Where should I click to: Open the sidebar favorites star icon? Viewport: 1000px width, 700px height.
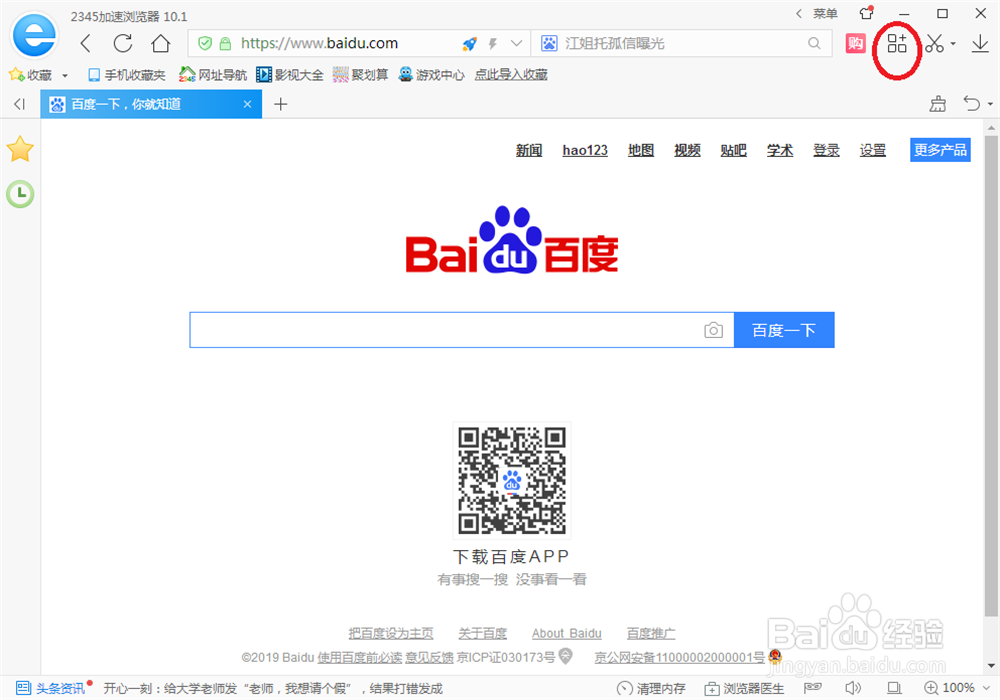click(20, 149)
